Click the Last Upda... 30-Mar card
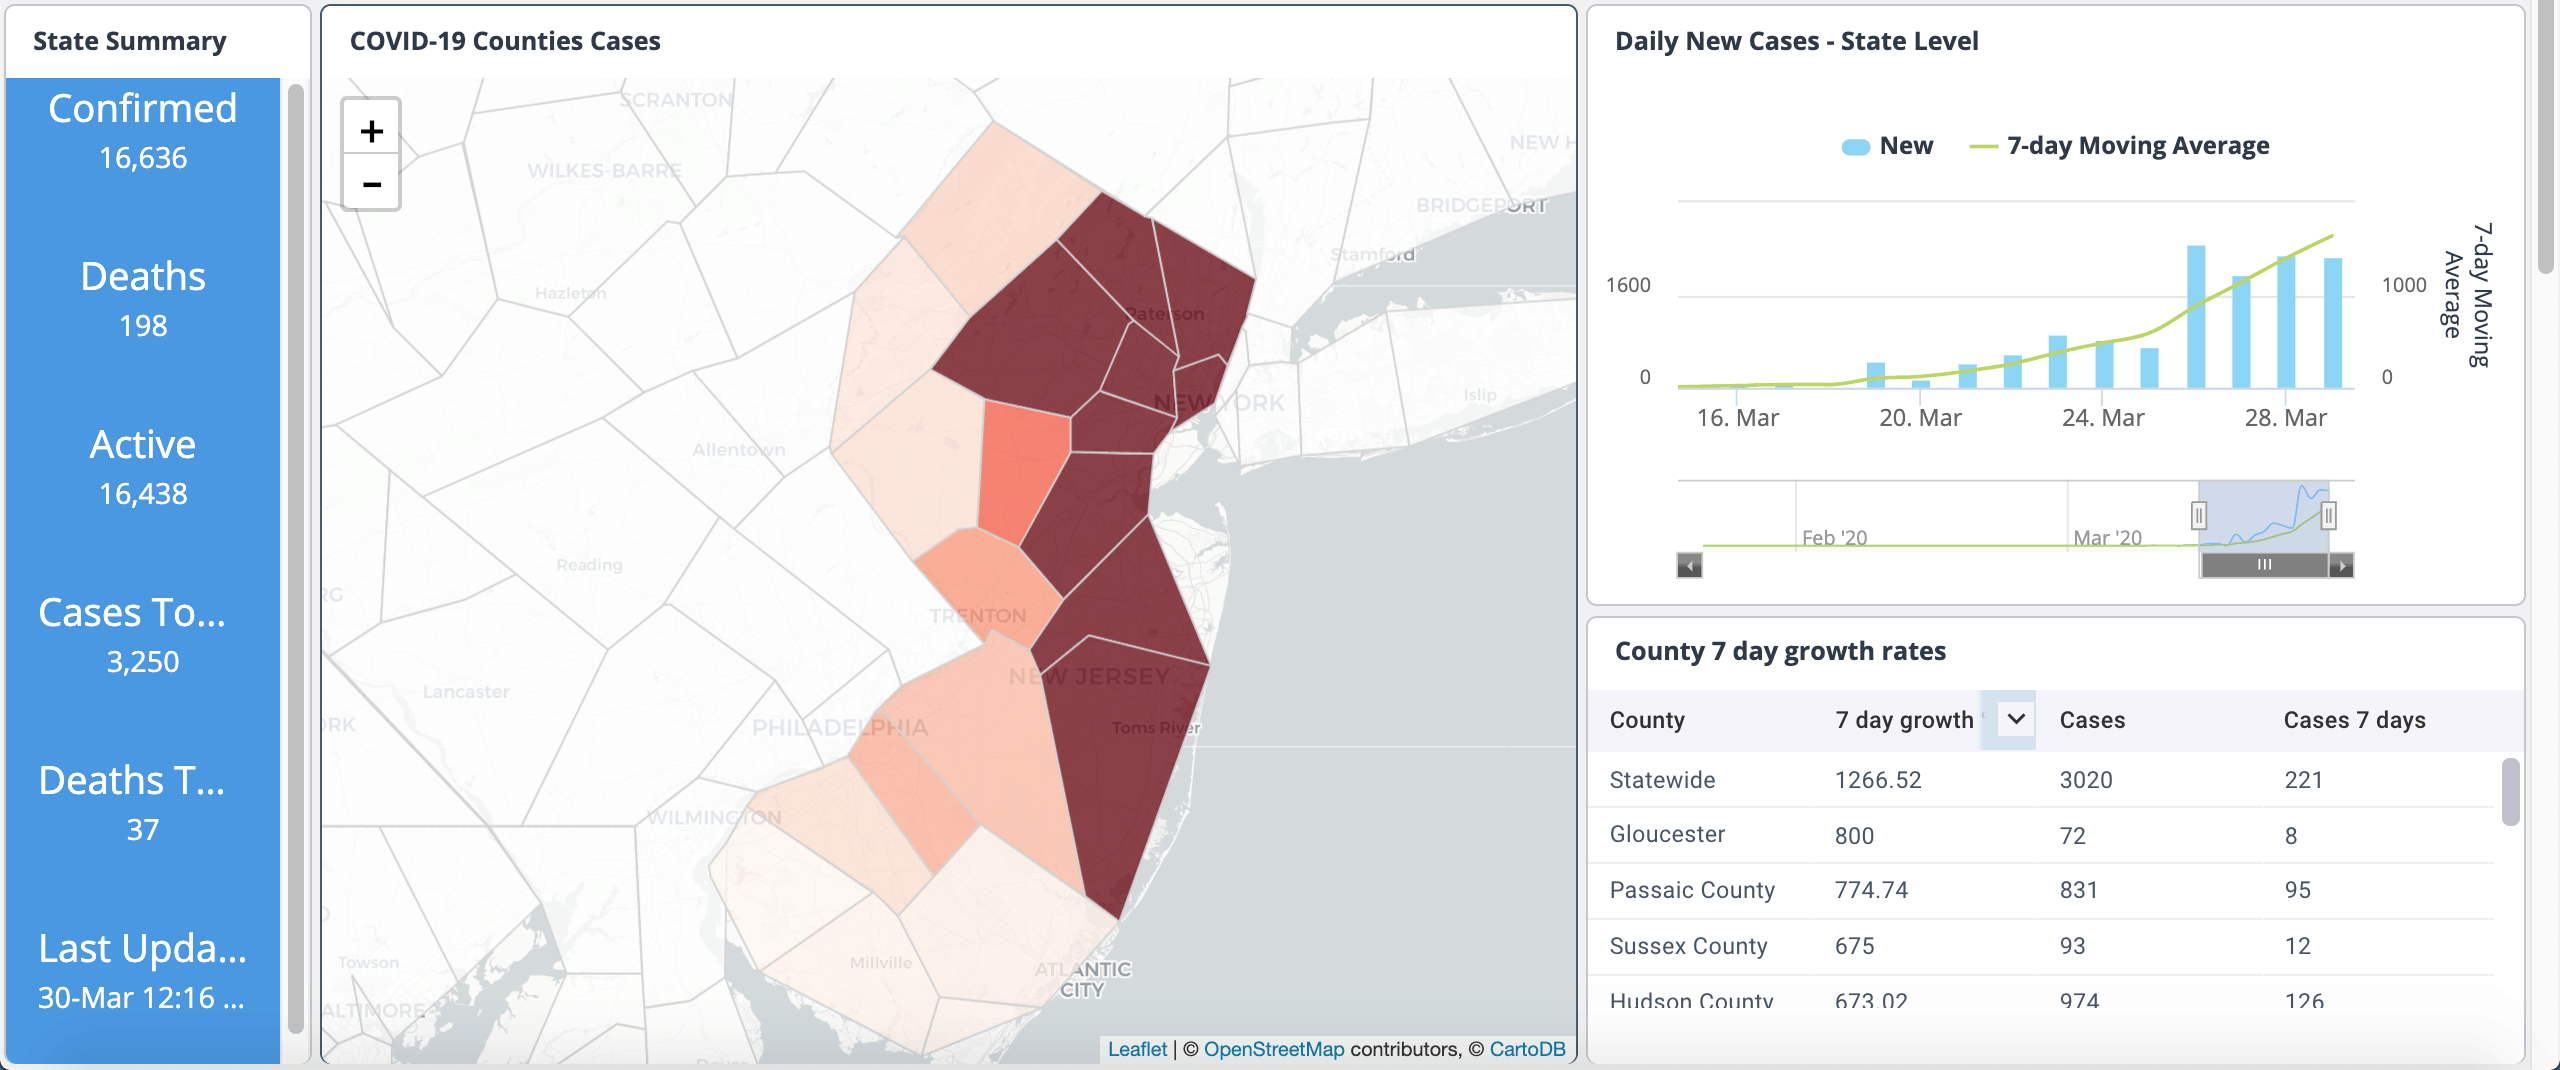Screen dimensions: 2560x1070 (x=143, y=971)
